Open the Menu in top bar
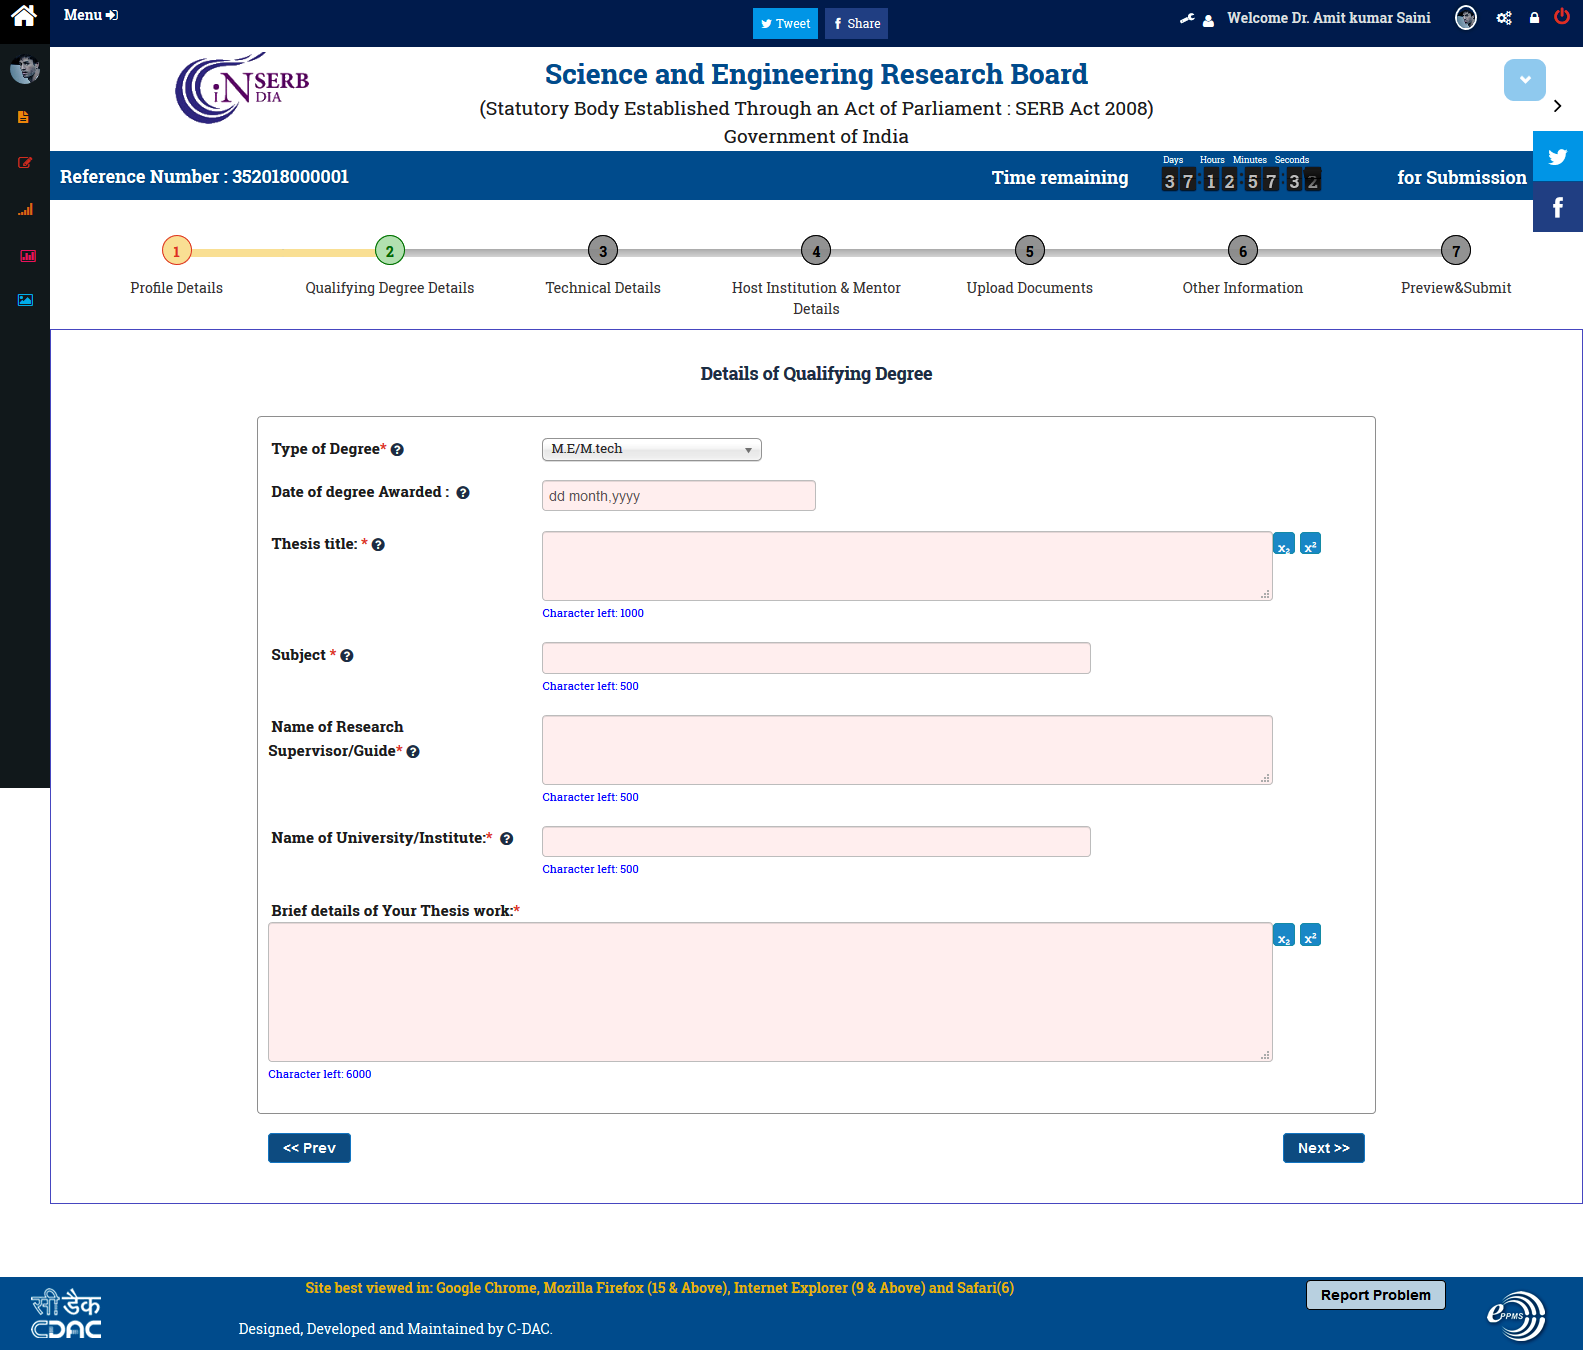 [90, 15]
